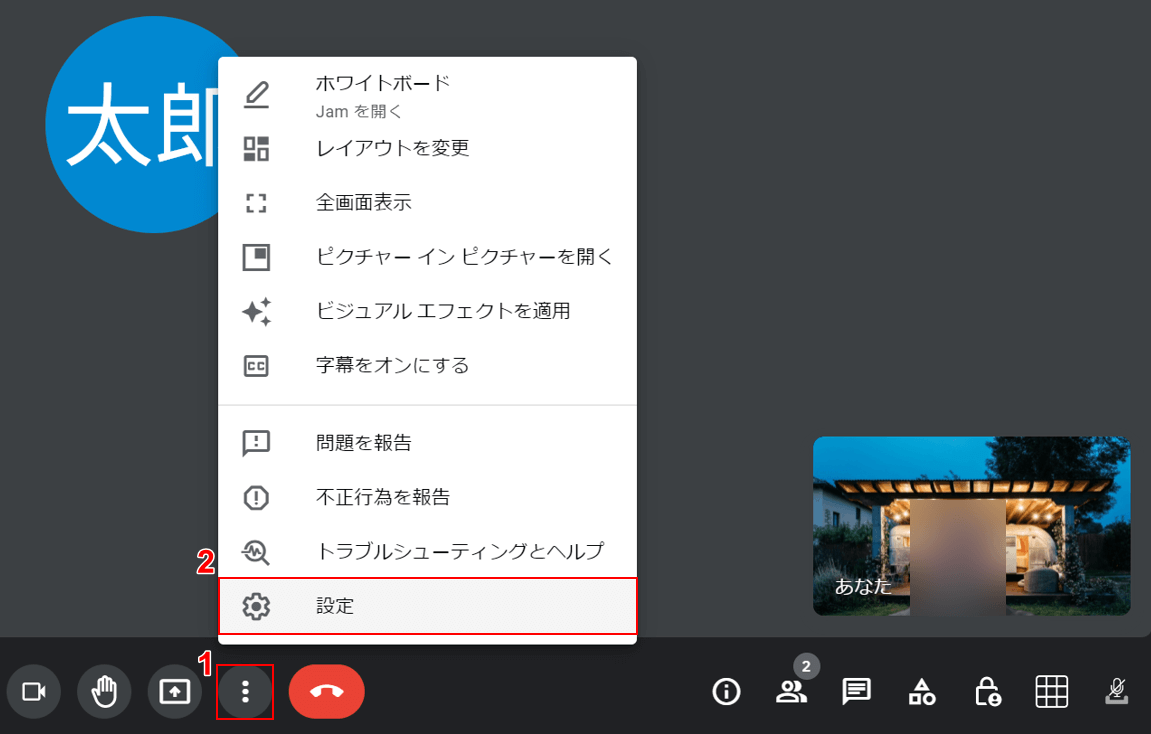The width and height of the screenshot is (1151, 734).
Task: Click the report problem speech-bubble icon
Action: [x=256, y=443]
